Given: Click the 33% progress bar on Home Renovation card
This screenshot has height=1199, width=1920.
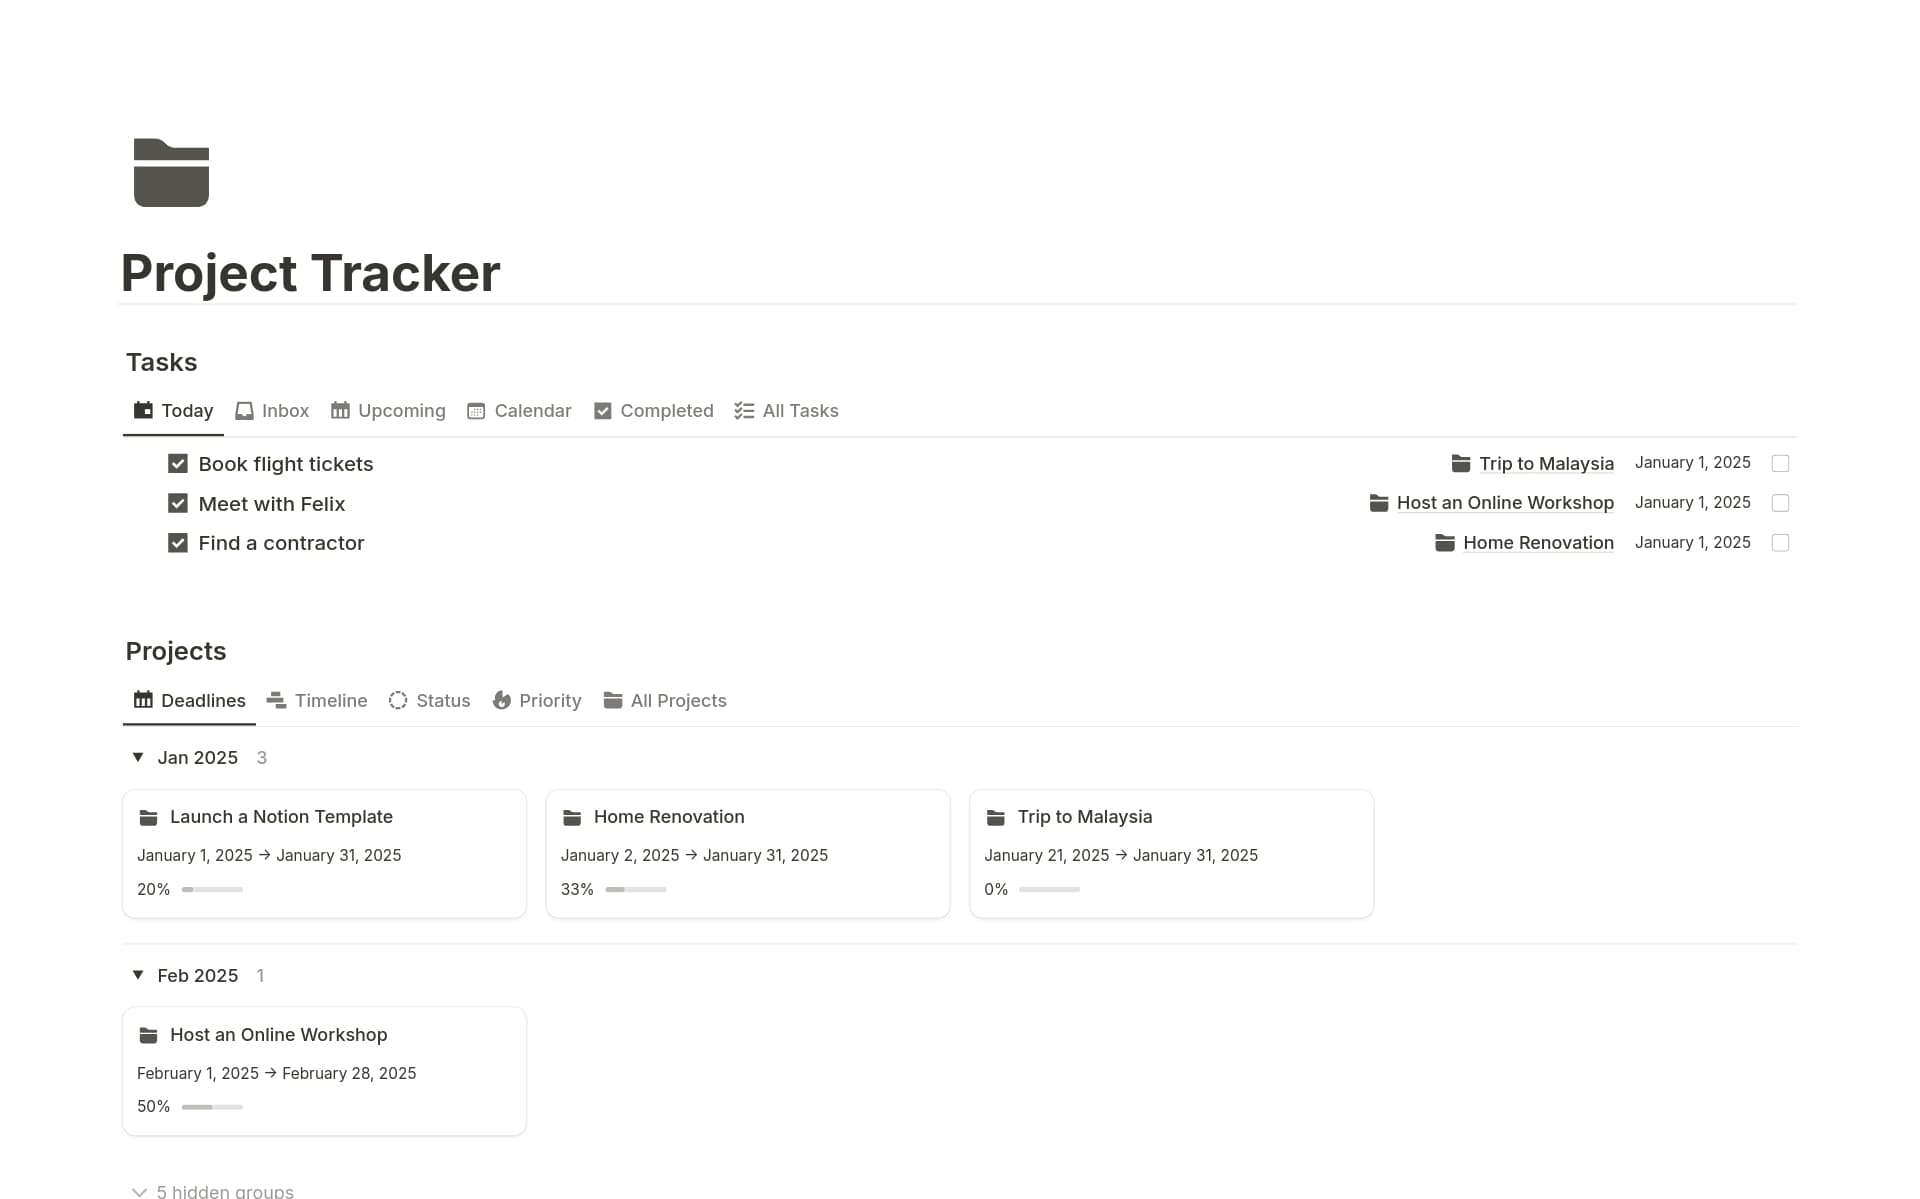Looking at the screenshot, I should tap(637, 889).
